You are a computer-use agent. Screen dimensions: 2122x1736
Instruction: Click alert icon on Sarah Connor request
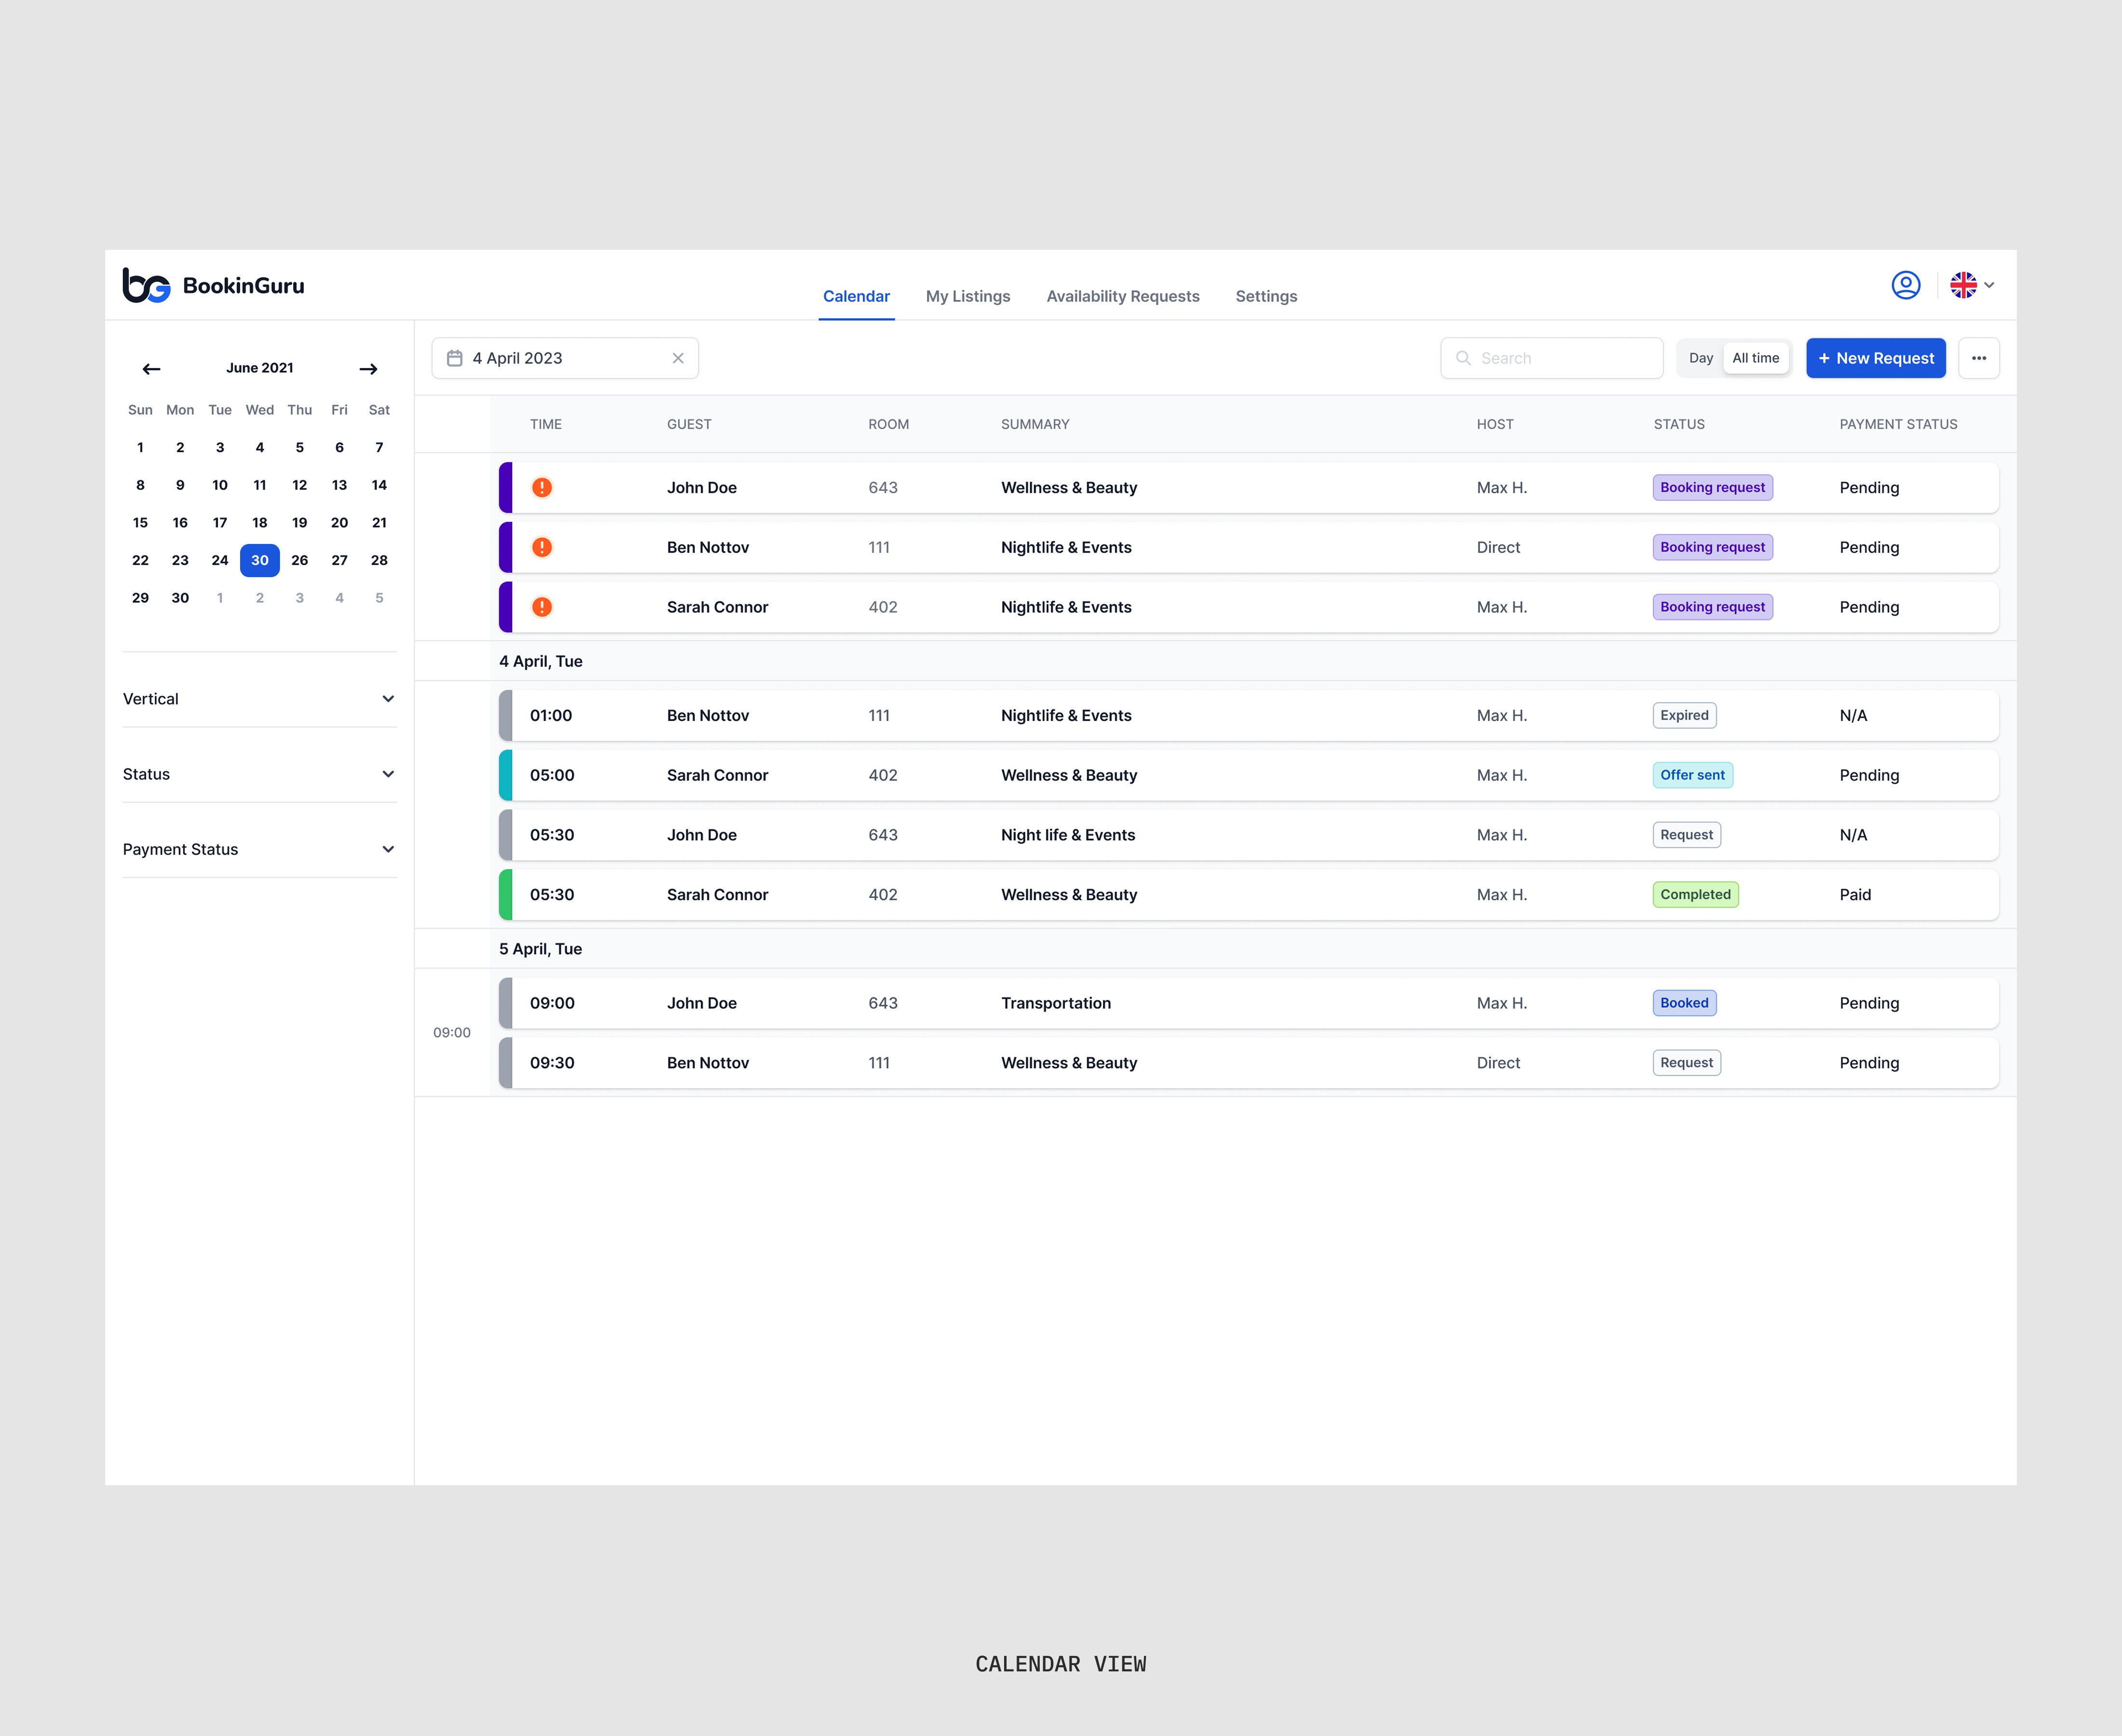pos(542,607)
